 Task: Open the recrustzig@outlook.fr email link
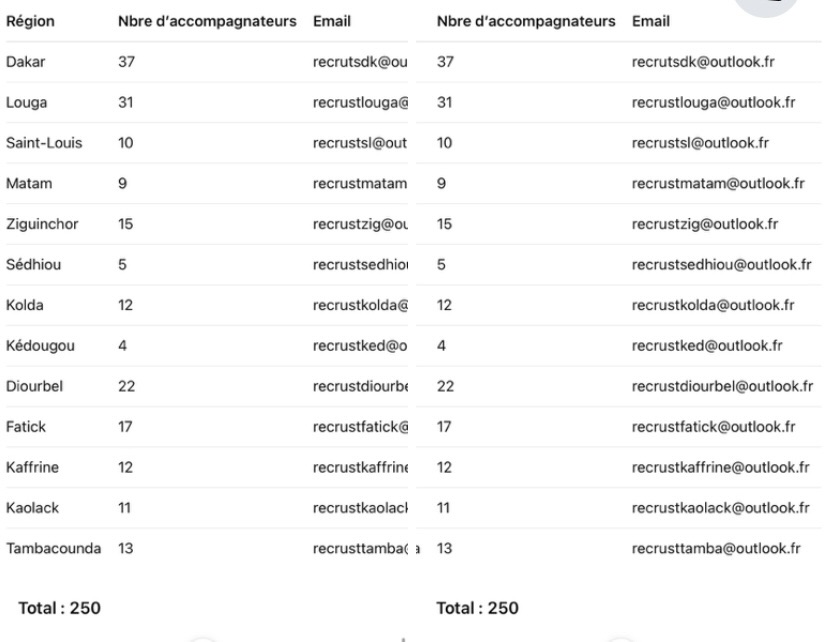coord(706,224)
